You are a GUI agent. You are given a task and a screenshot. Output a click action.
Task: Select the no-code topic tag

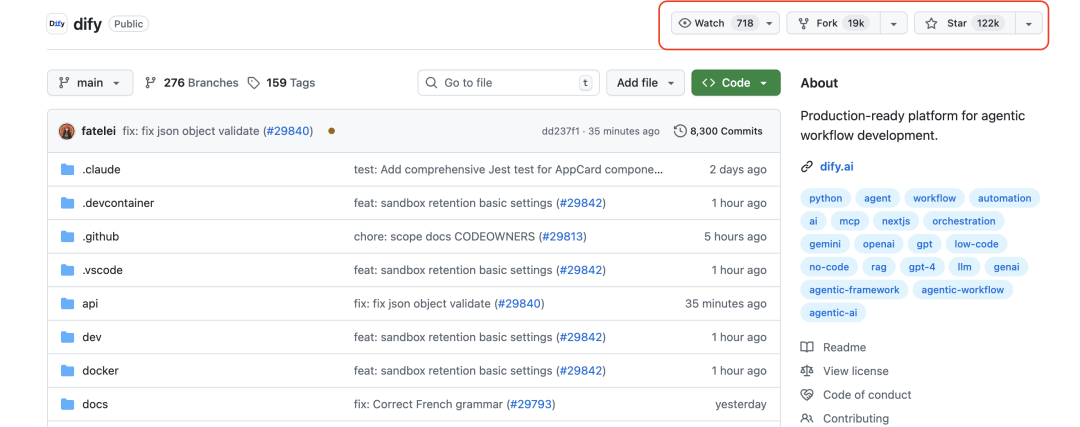click(829, 267)
